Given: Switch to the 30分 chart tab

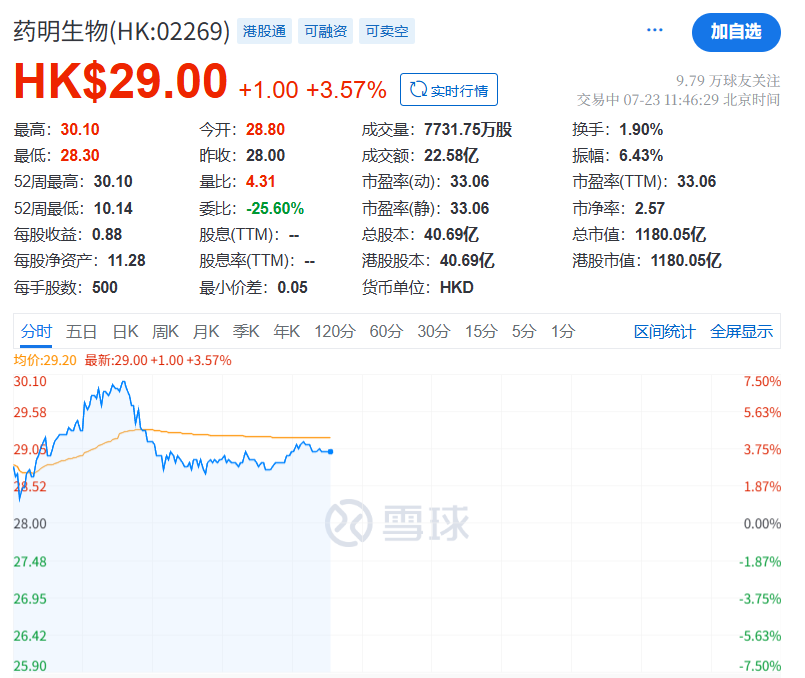Looking at the screenshot, I should pyautogui.click(x=434, y=332).
